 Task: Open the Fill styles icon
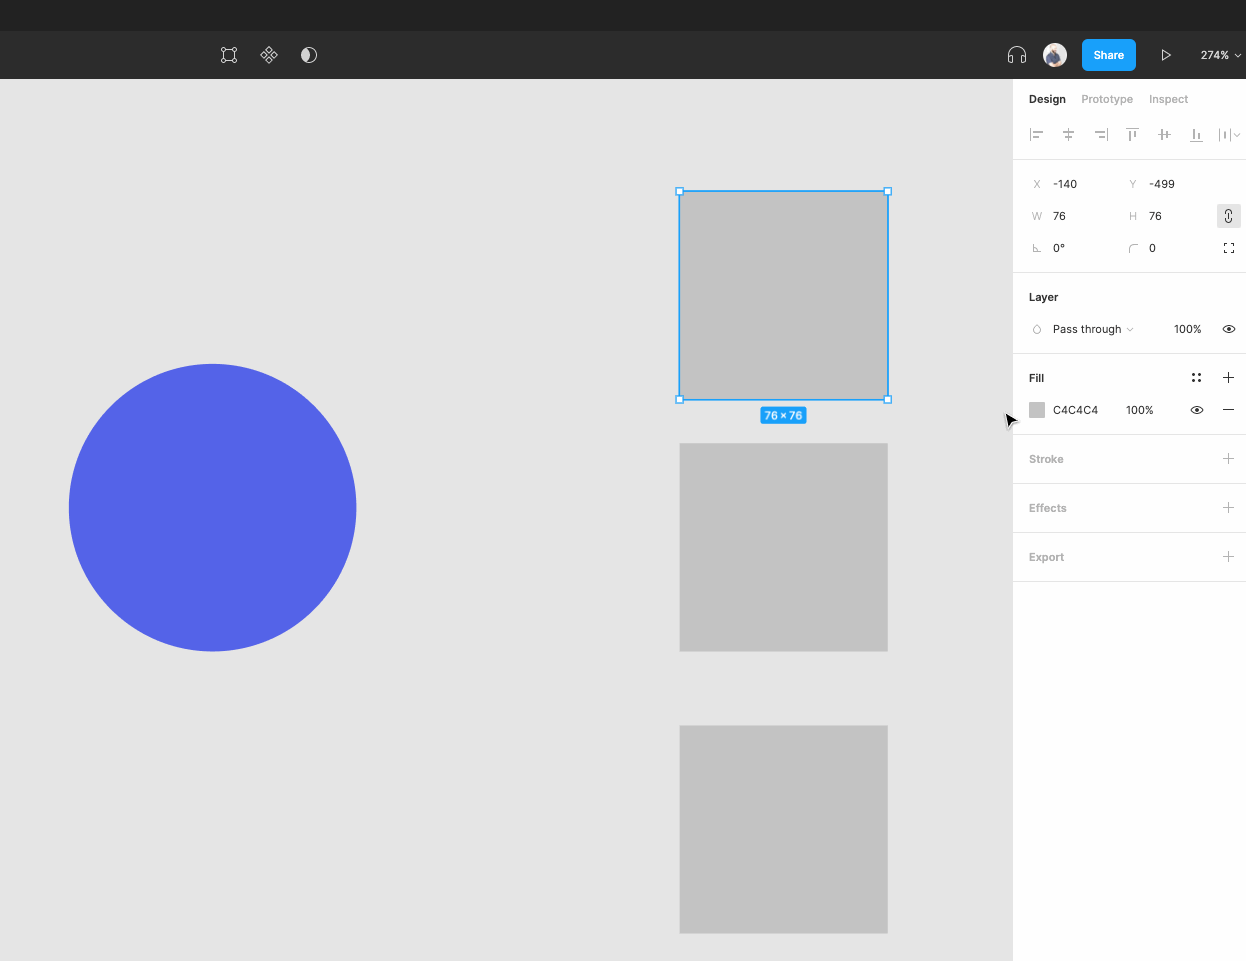(1196, 378)
